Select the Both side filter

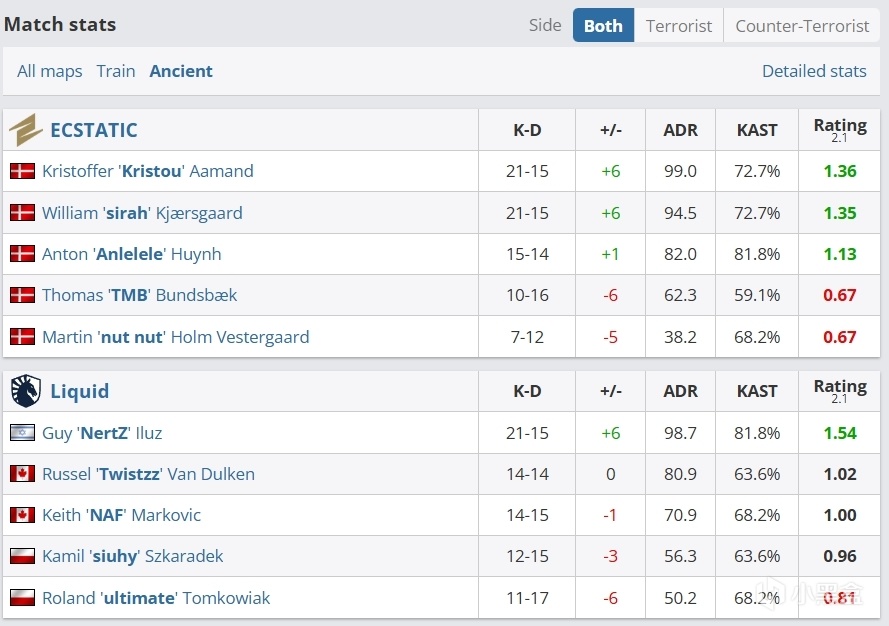(603, 26)
